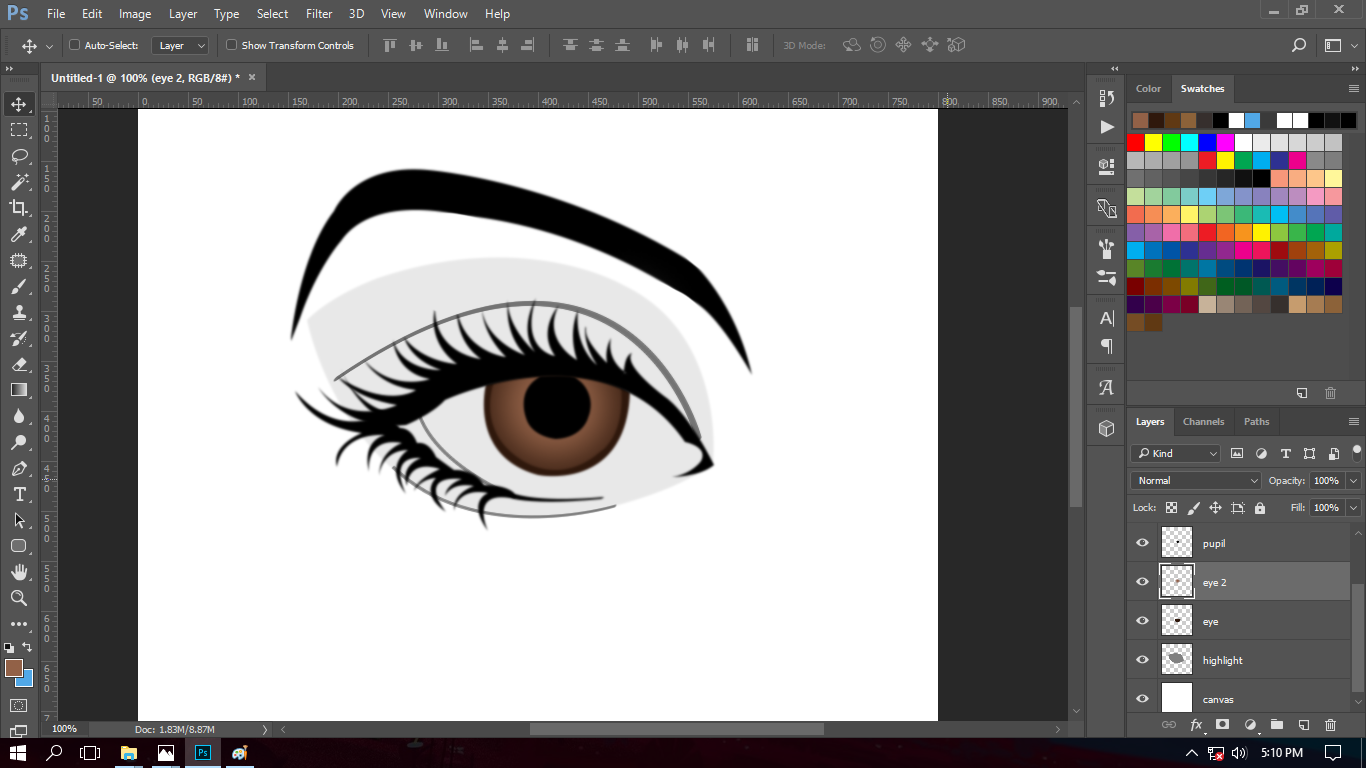
Task: Select the Gradient tool
Action: tap(19, 390)
